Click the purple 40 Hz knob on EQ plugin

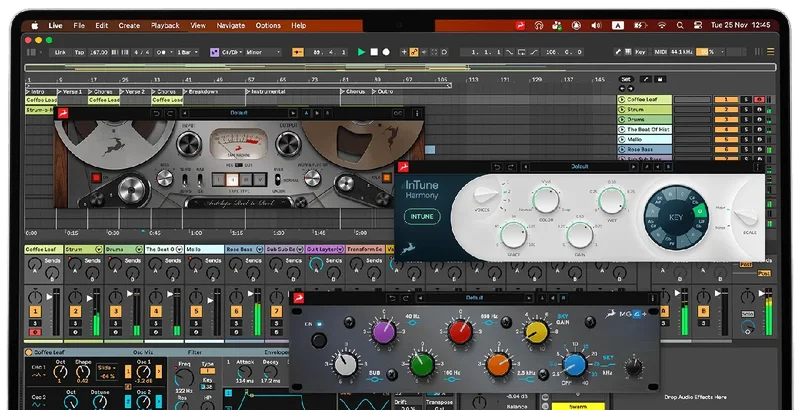click(384, 332)
